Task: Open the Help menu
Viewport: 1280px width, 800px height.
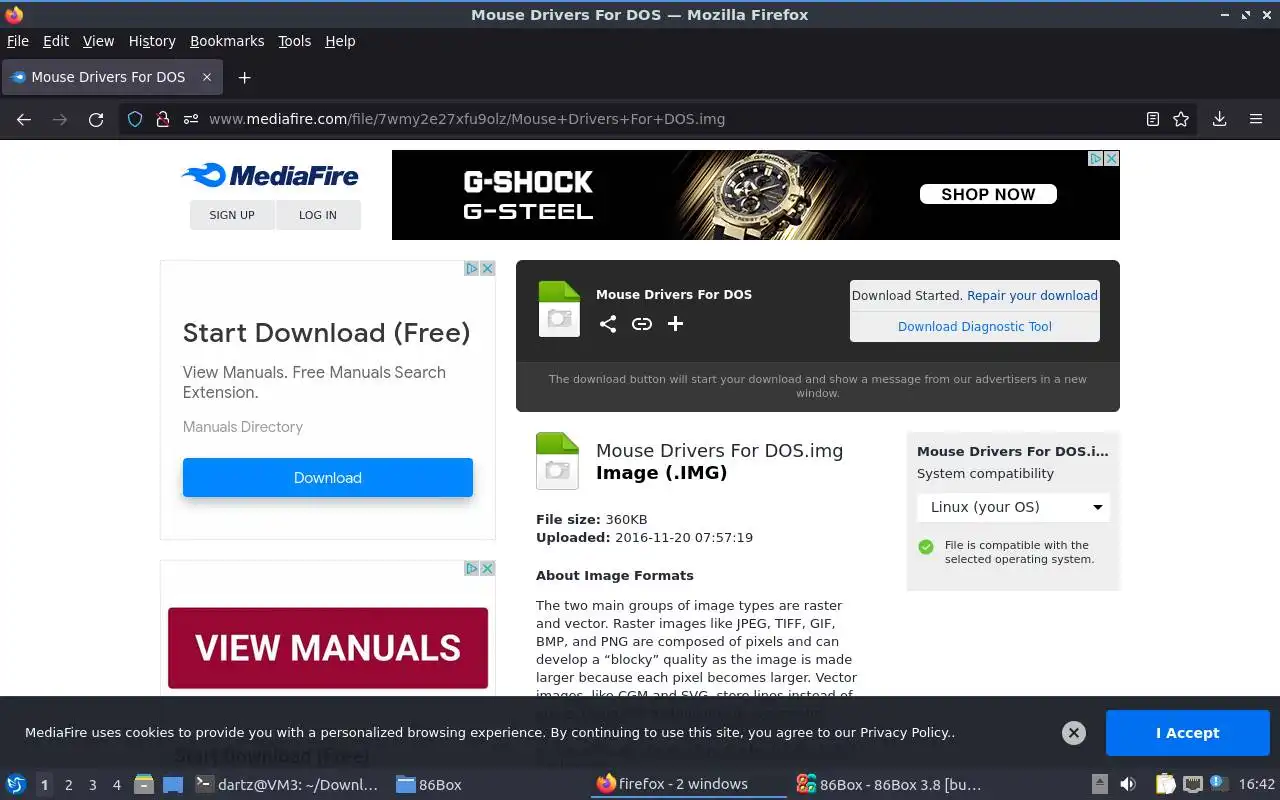Action: [x=340, y=41]
